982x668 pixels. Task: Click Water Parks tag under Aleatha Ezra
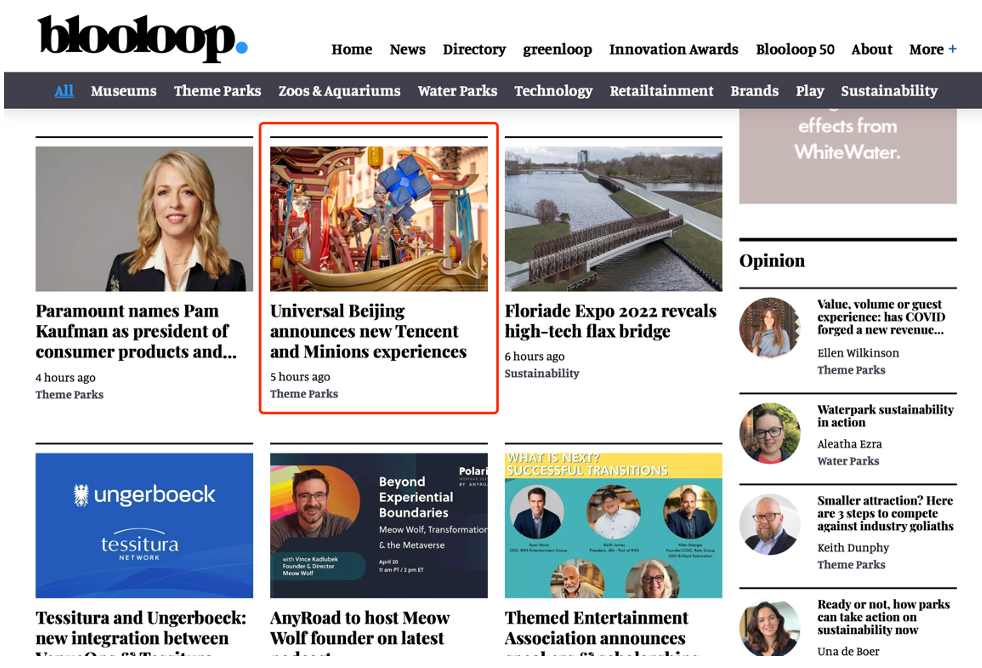848,461
